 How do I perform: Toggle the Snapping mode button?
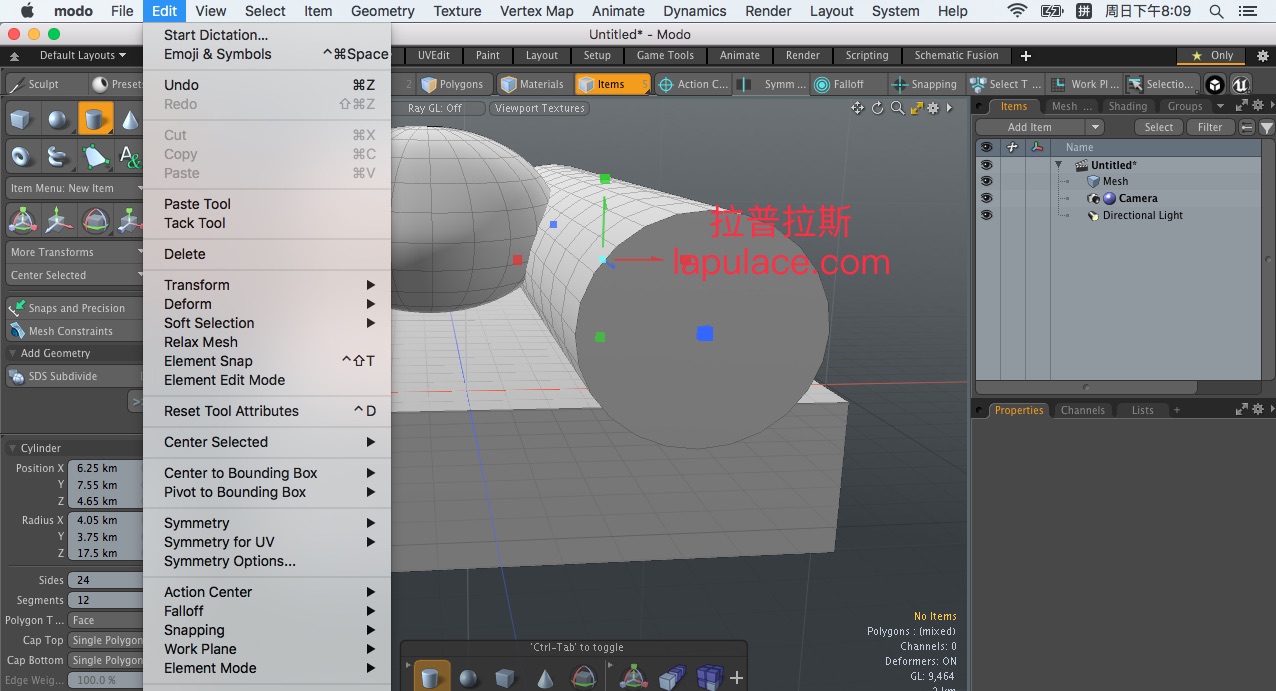(x=925, y=84)
